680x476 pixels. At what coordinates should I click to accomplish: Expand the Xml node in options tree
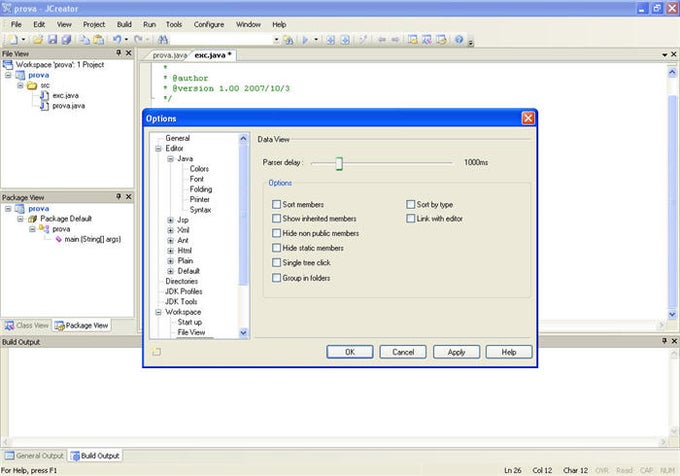click(x=170, y=229)
